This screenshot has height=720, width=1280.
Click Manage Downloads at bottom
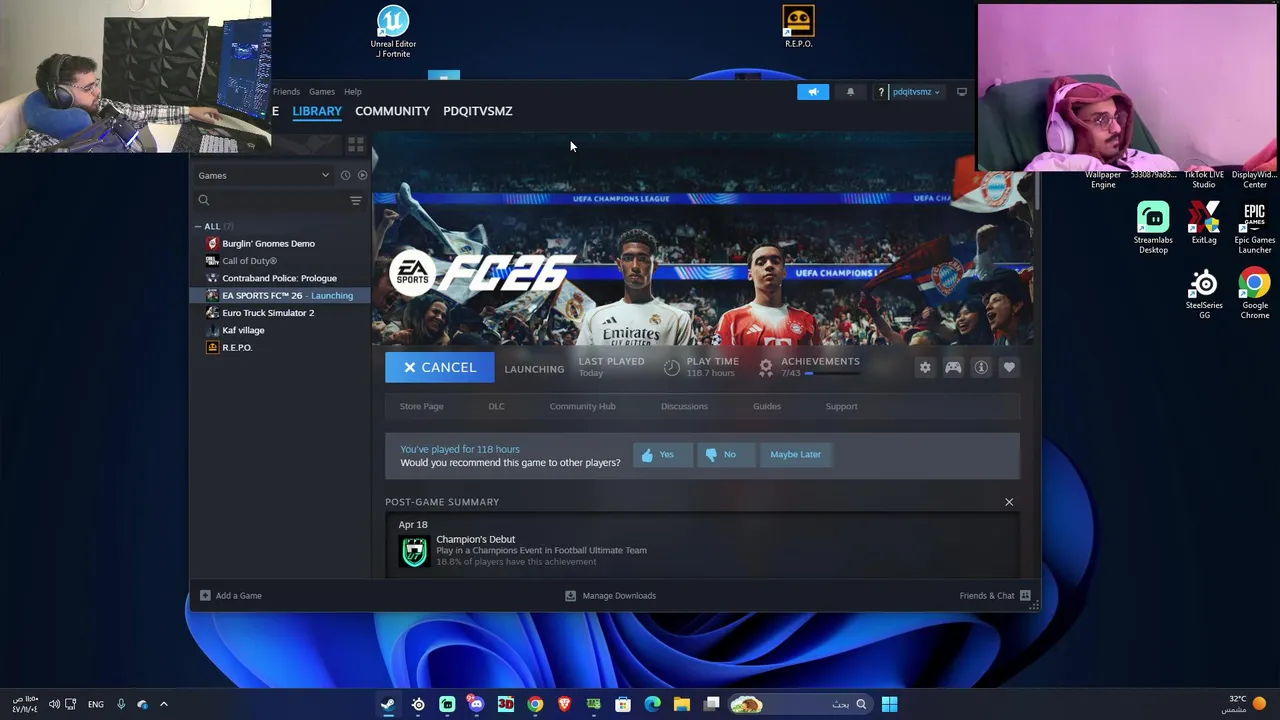tap(610, 595)
